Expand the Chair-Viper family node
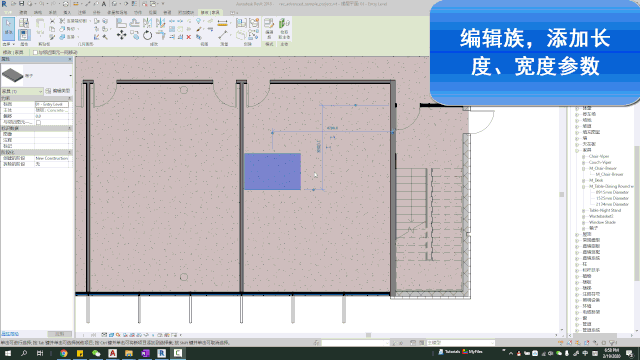 tap(584, 156)
